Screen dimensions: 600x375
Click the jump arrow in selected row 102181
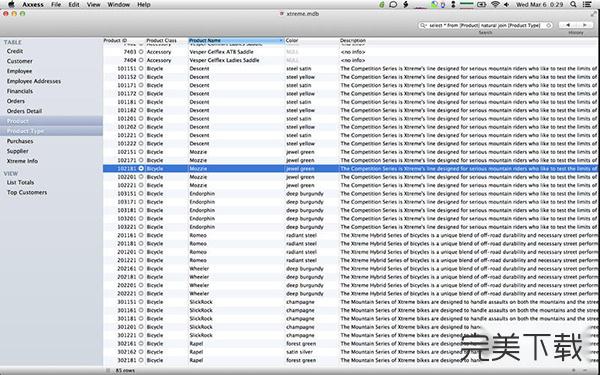(141, 168)
